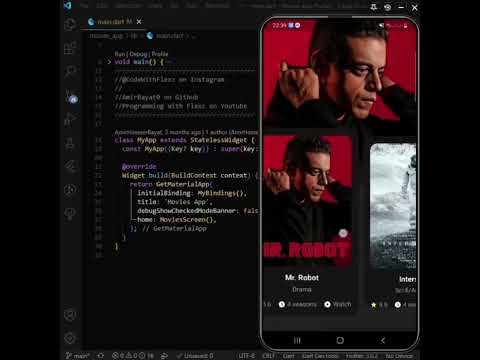This screenshot has height=360, width=480.
Task: Open the main branch picker in status bar
Action: 77,356
